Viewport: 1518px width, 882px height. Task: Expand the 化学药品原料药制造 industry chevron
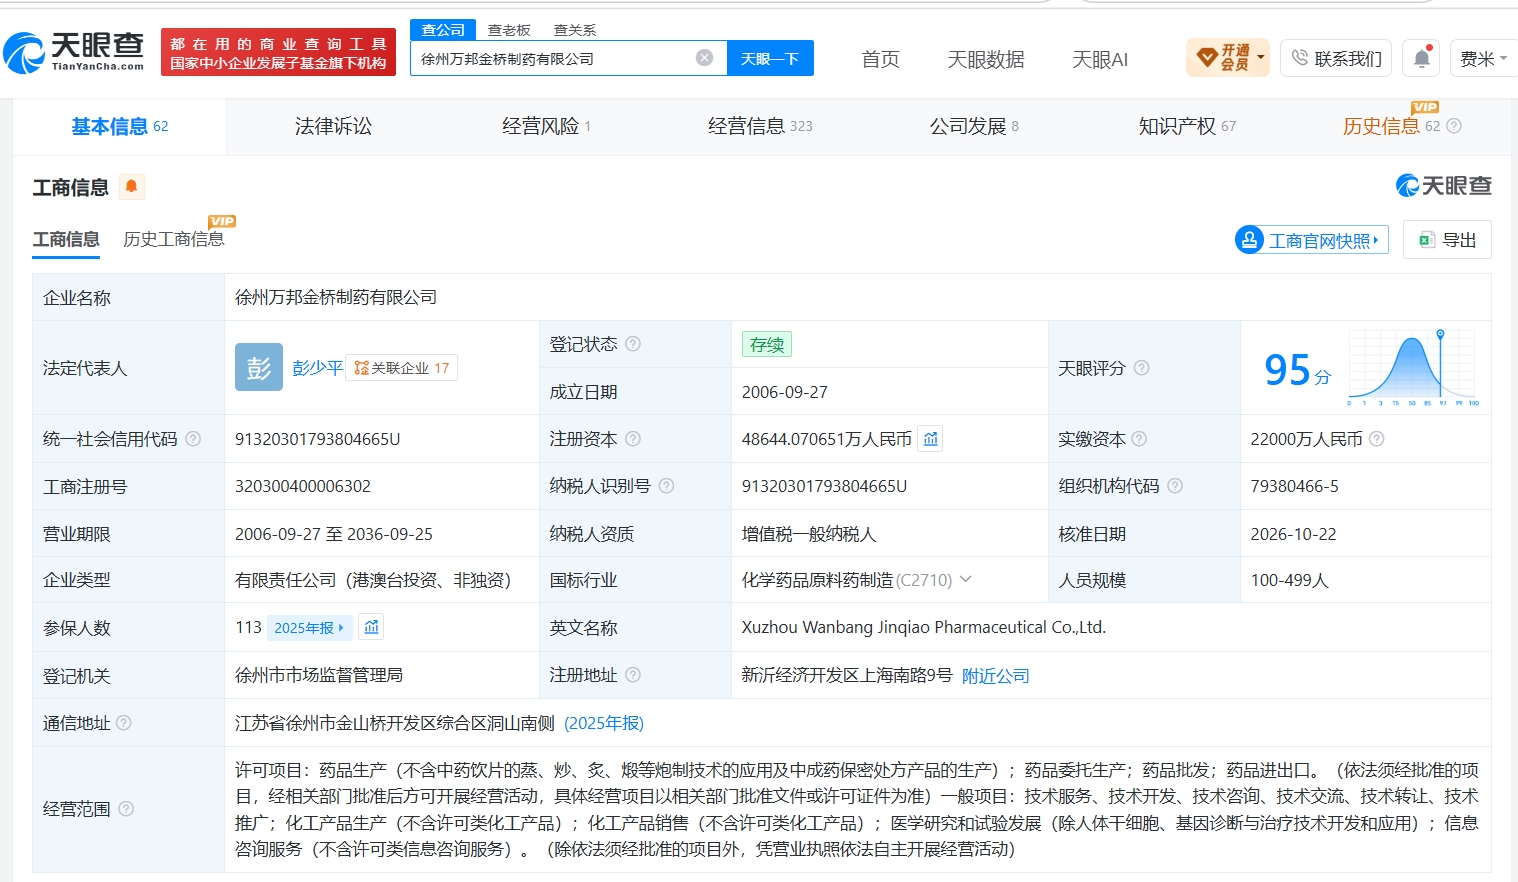pyautogui.click(x=966, y=579)
